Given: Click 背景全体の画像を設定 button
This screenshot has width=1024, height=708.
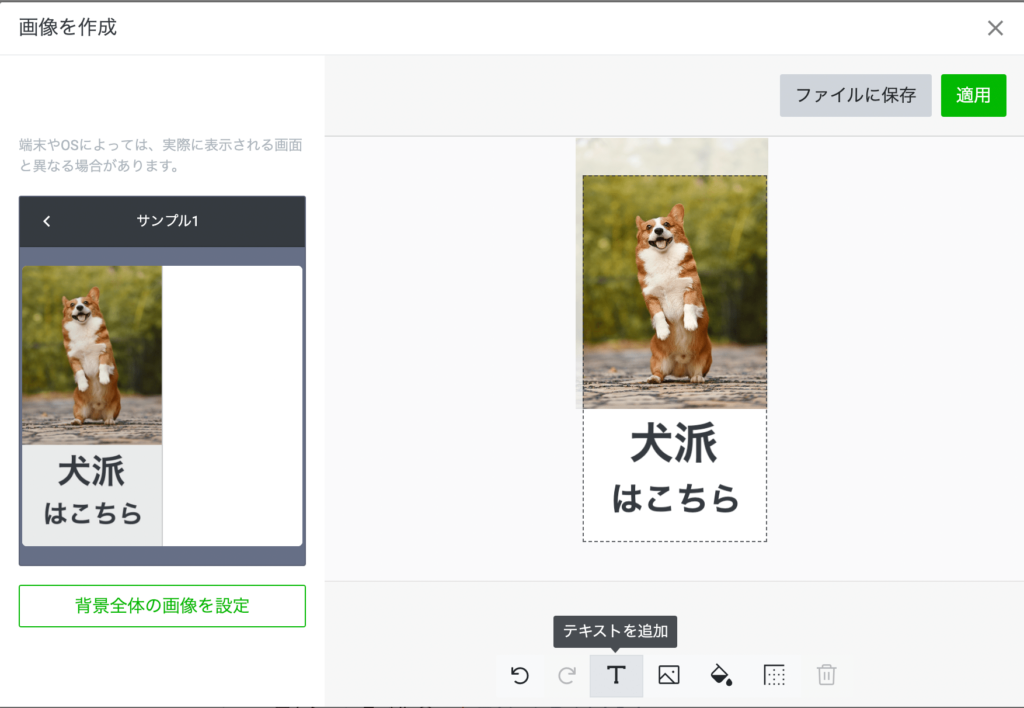Looking at the screenshot, I should pyautogui.click(x=162, y=606).
